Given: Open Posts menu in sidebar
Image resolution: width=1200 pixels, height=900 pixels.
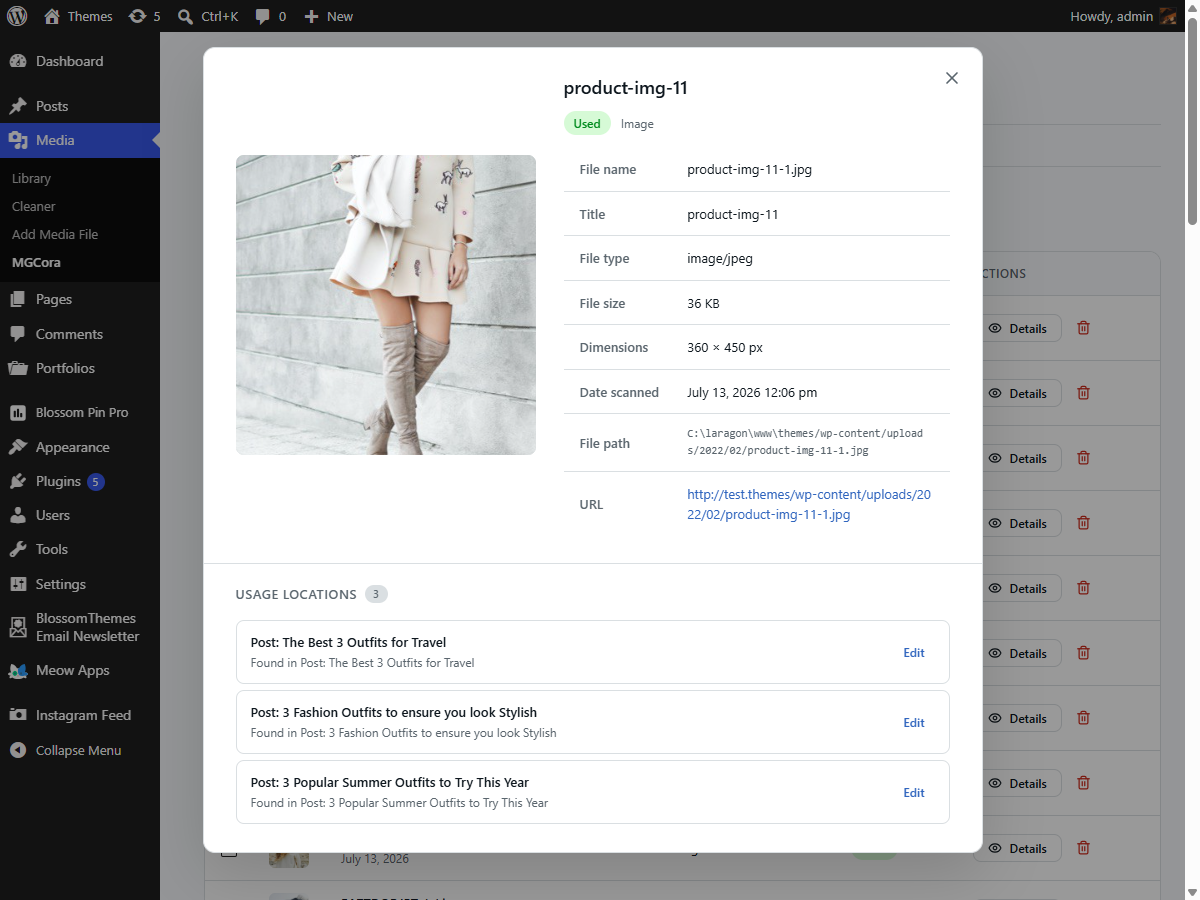Looking at the screenshot, I should (80, 106).
